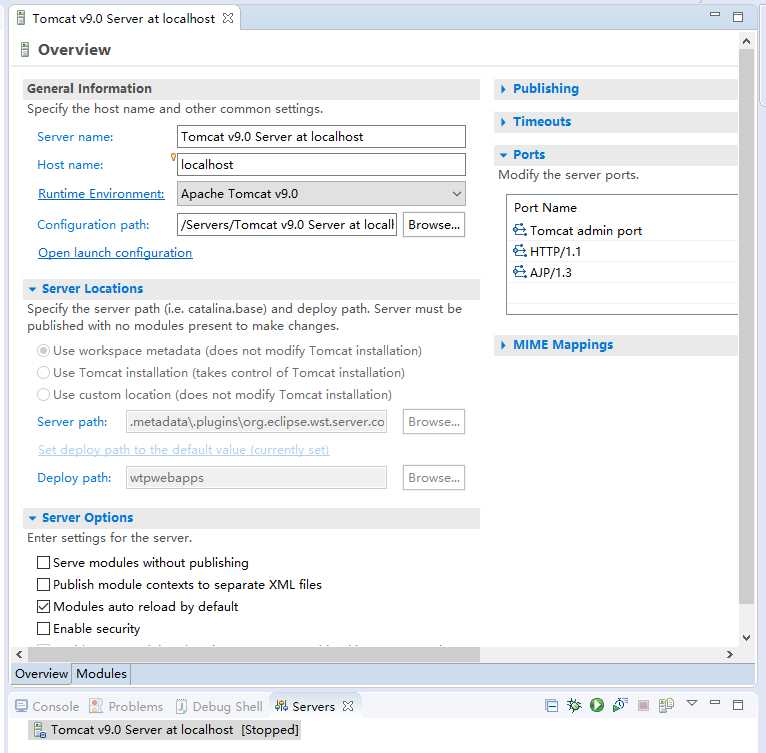The width and height of the screenshot is (766, 753).
Task: Click the AJP/1.3 port icon
Action: pos(520,272)
